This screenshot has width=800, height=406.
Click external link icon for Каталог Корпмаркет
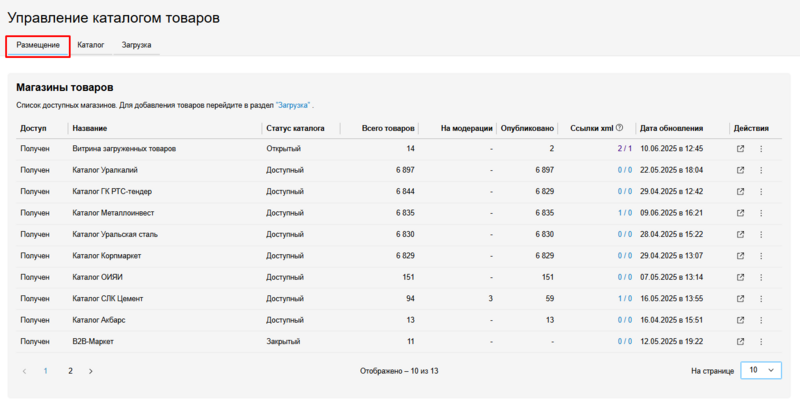740,256
